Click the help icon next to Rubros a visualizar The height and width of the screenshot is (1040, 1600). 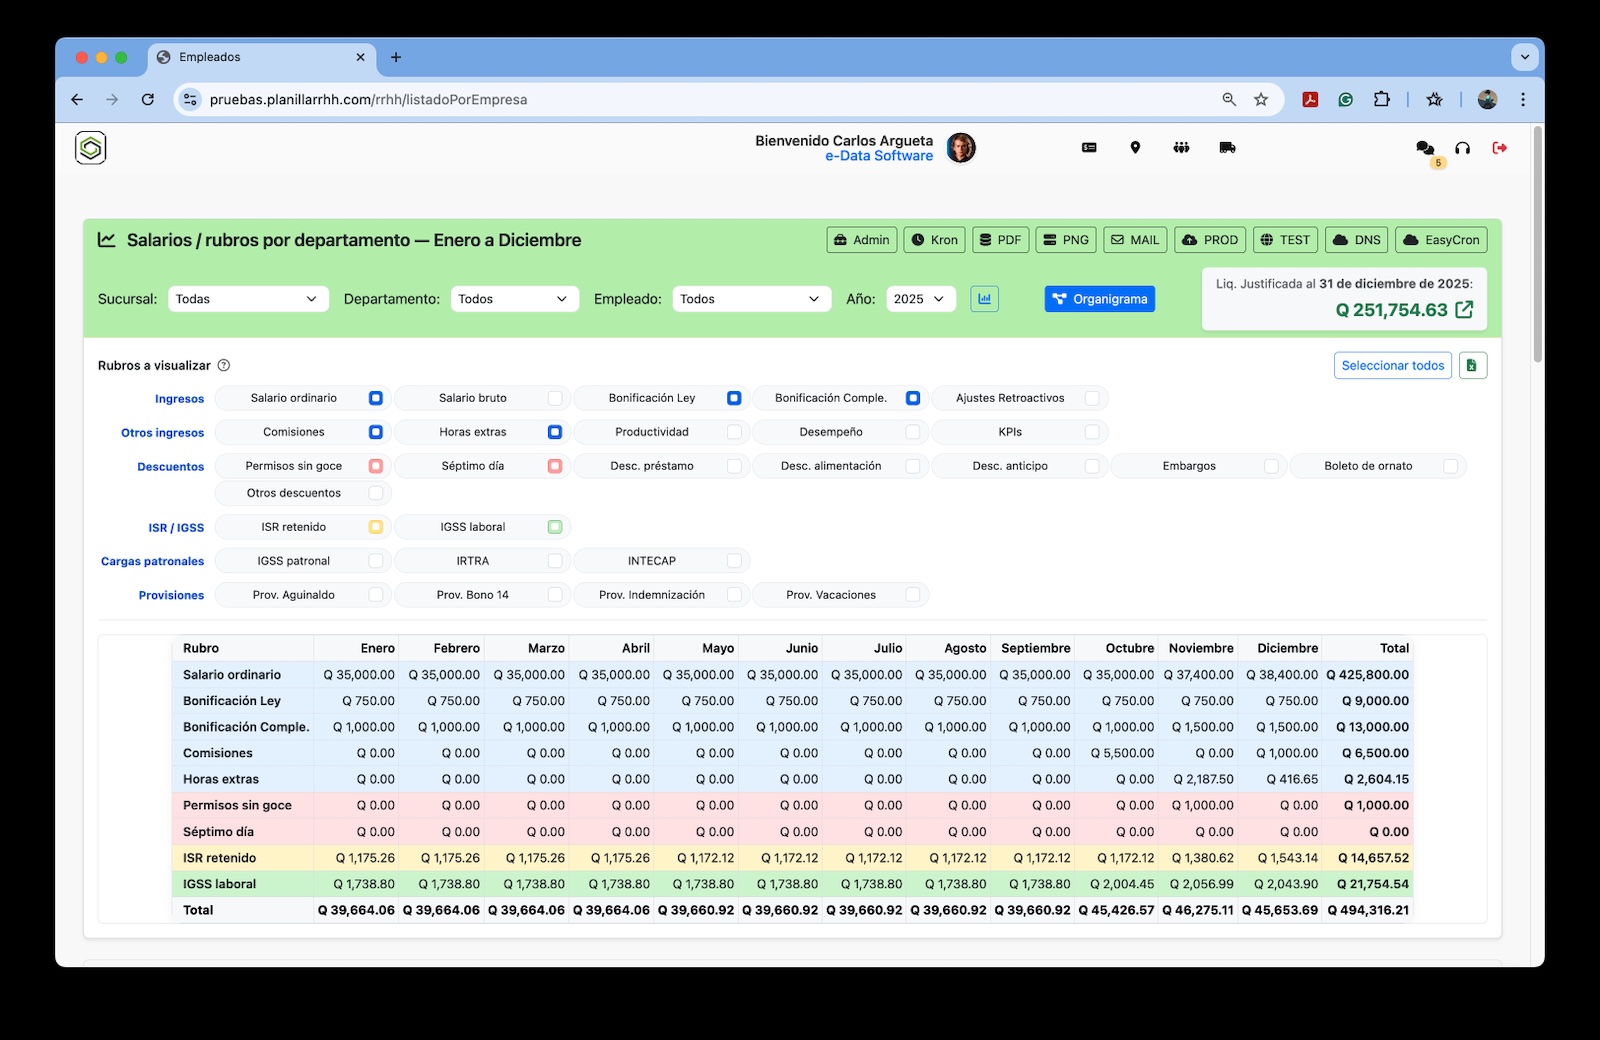coord(224,366)
